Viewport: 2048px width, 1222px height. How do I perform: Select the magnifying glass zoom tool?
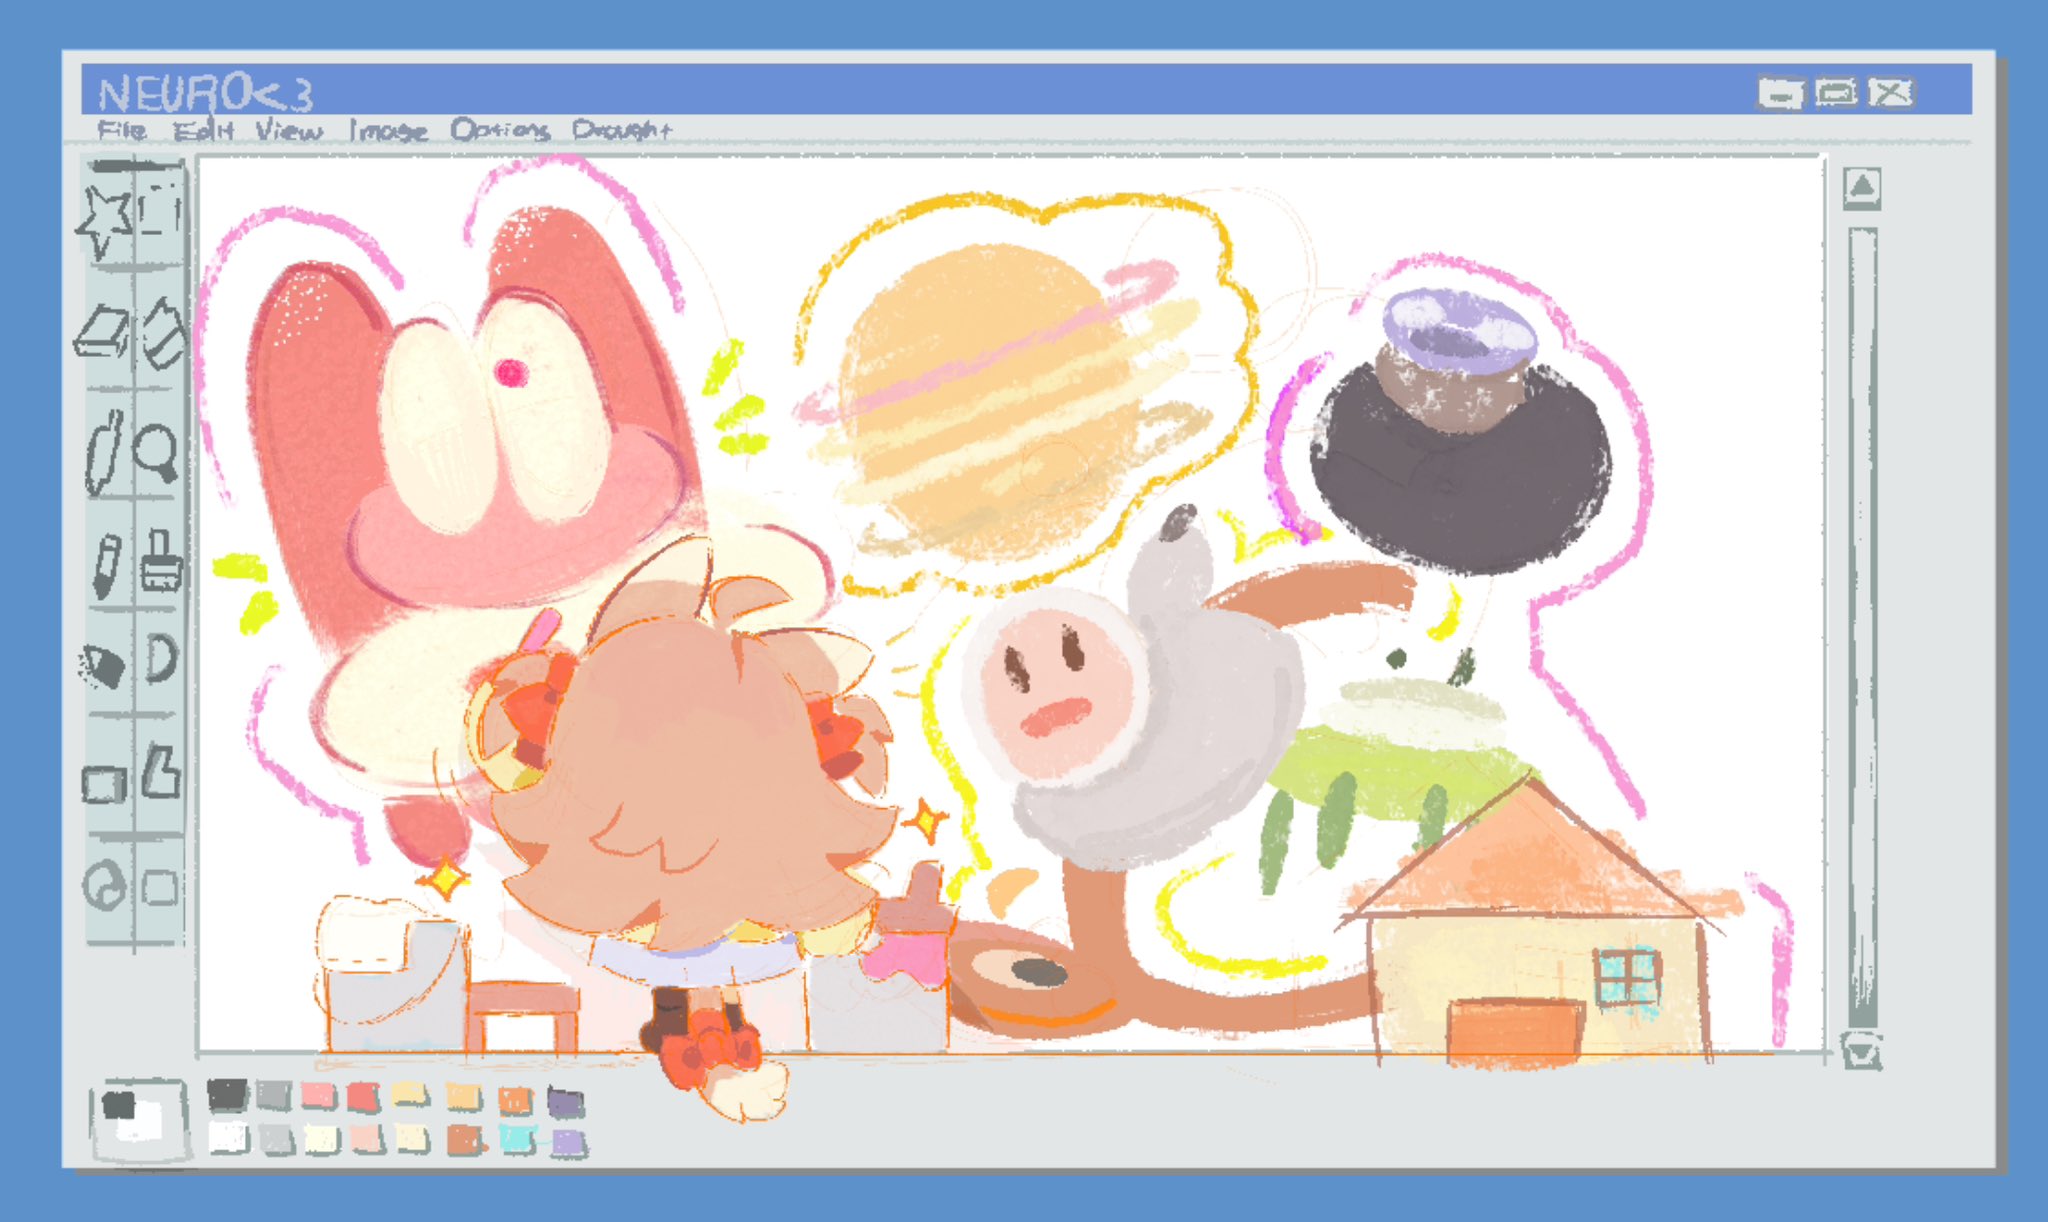click(x=157, y=452)
